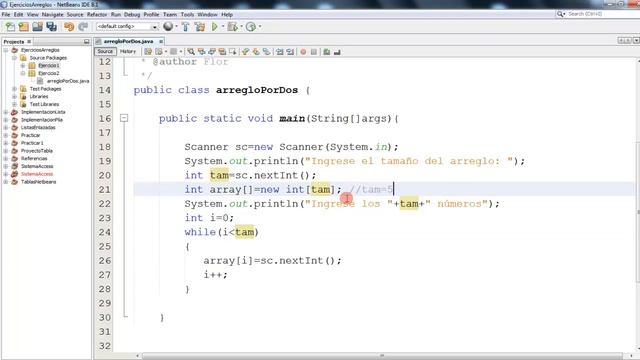Click on 'array[i]=sc.nextInt();' code line

coord(272,261)
